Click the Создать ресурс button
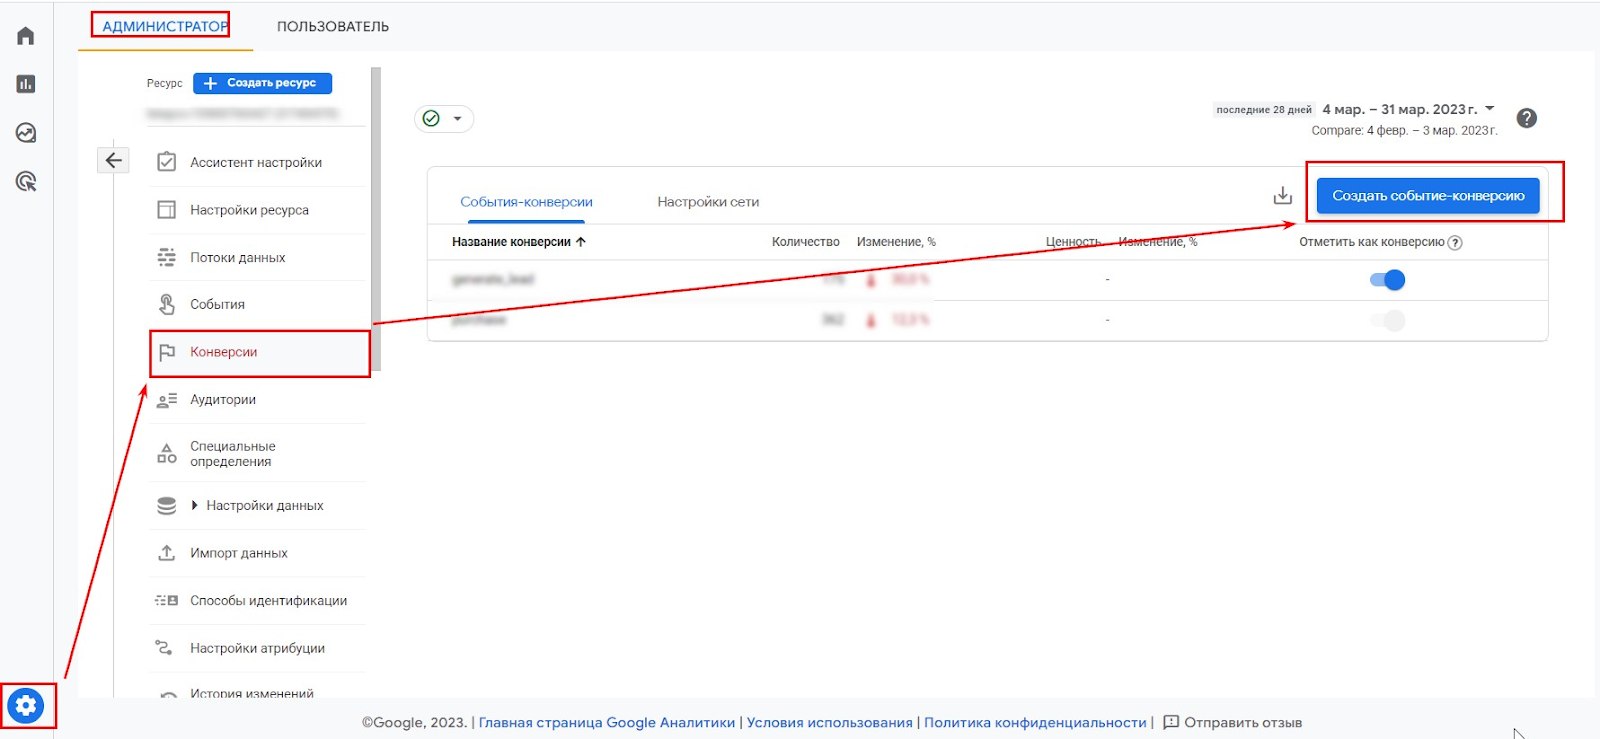 263,83
